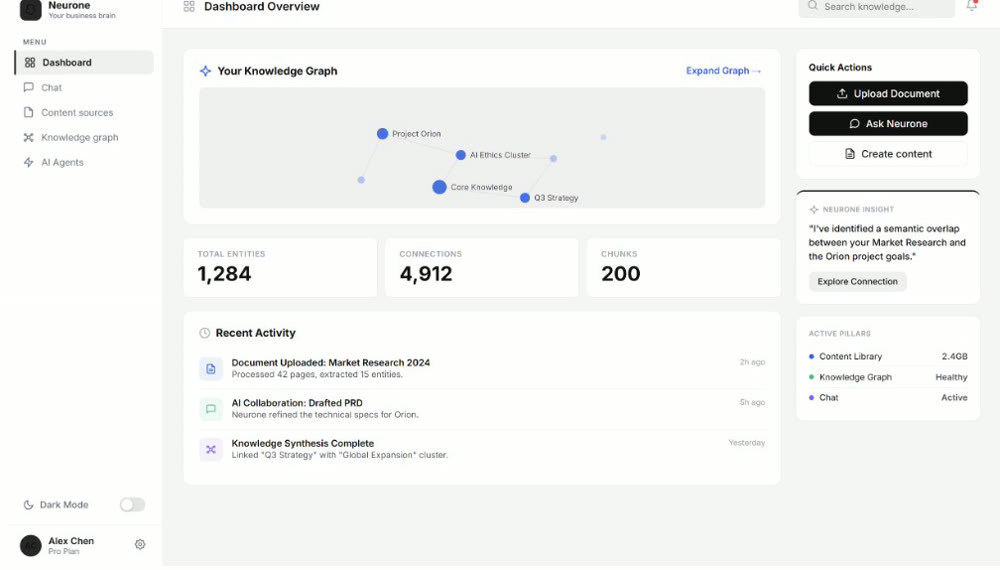
Task: Click the Connections 4,912 card
Action: coord(482,267)
